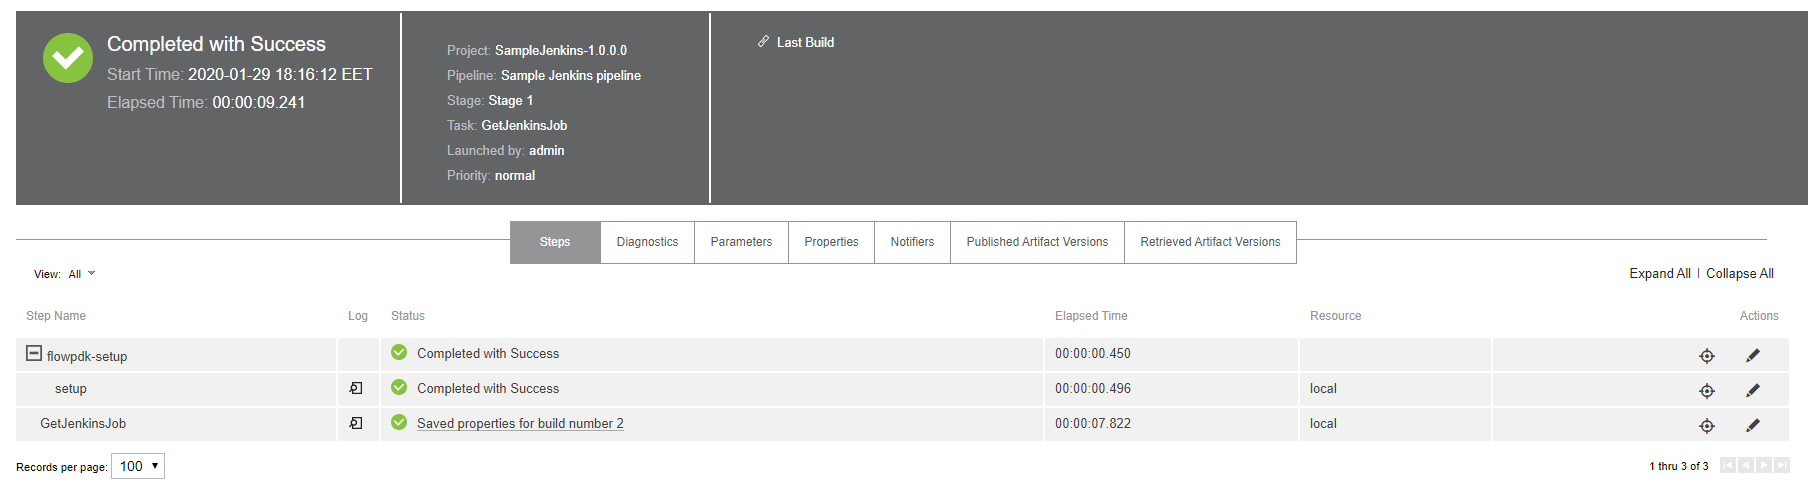This screenshot has height=495, width=1814.
Task: Open the log for the GetJenkinsJob step
Action: click(356, 423)
